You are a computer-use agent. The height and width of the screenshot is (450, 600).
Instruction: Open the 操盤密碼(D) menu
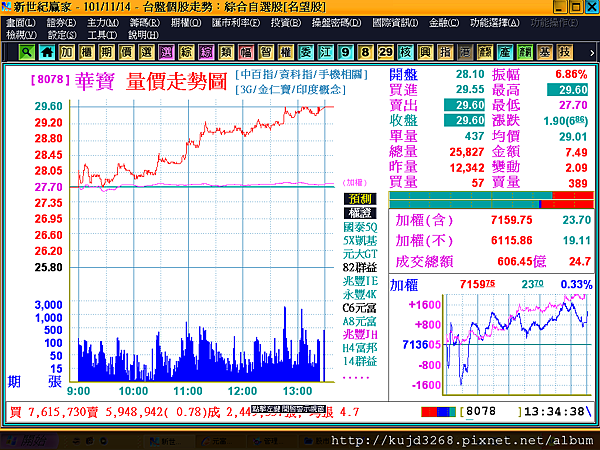click(336, 23)
